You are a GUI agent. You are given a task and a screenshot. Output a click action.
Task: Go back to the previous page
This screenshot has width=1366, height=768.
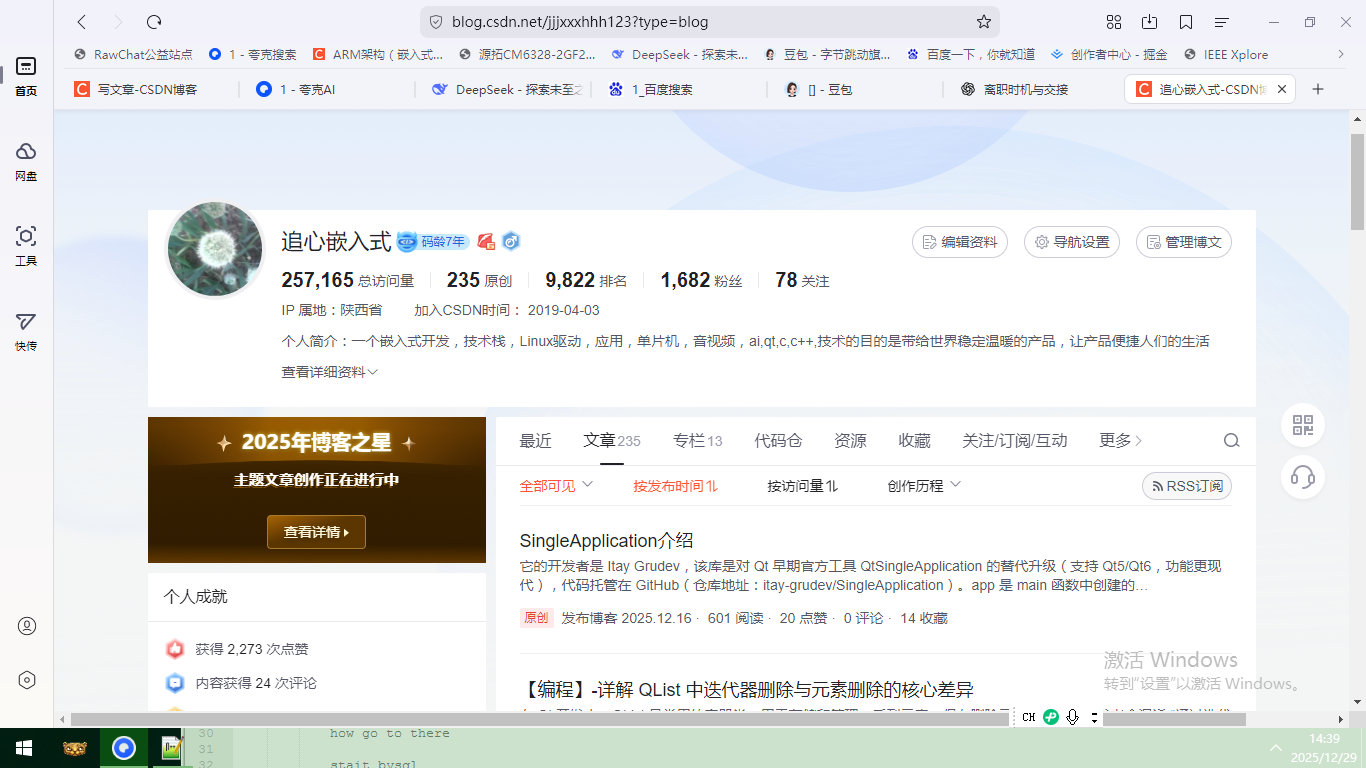click(82, 22)
